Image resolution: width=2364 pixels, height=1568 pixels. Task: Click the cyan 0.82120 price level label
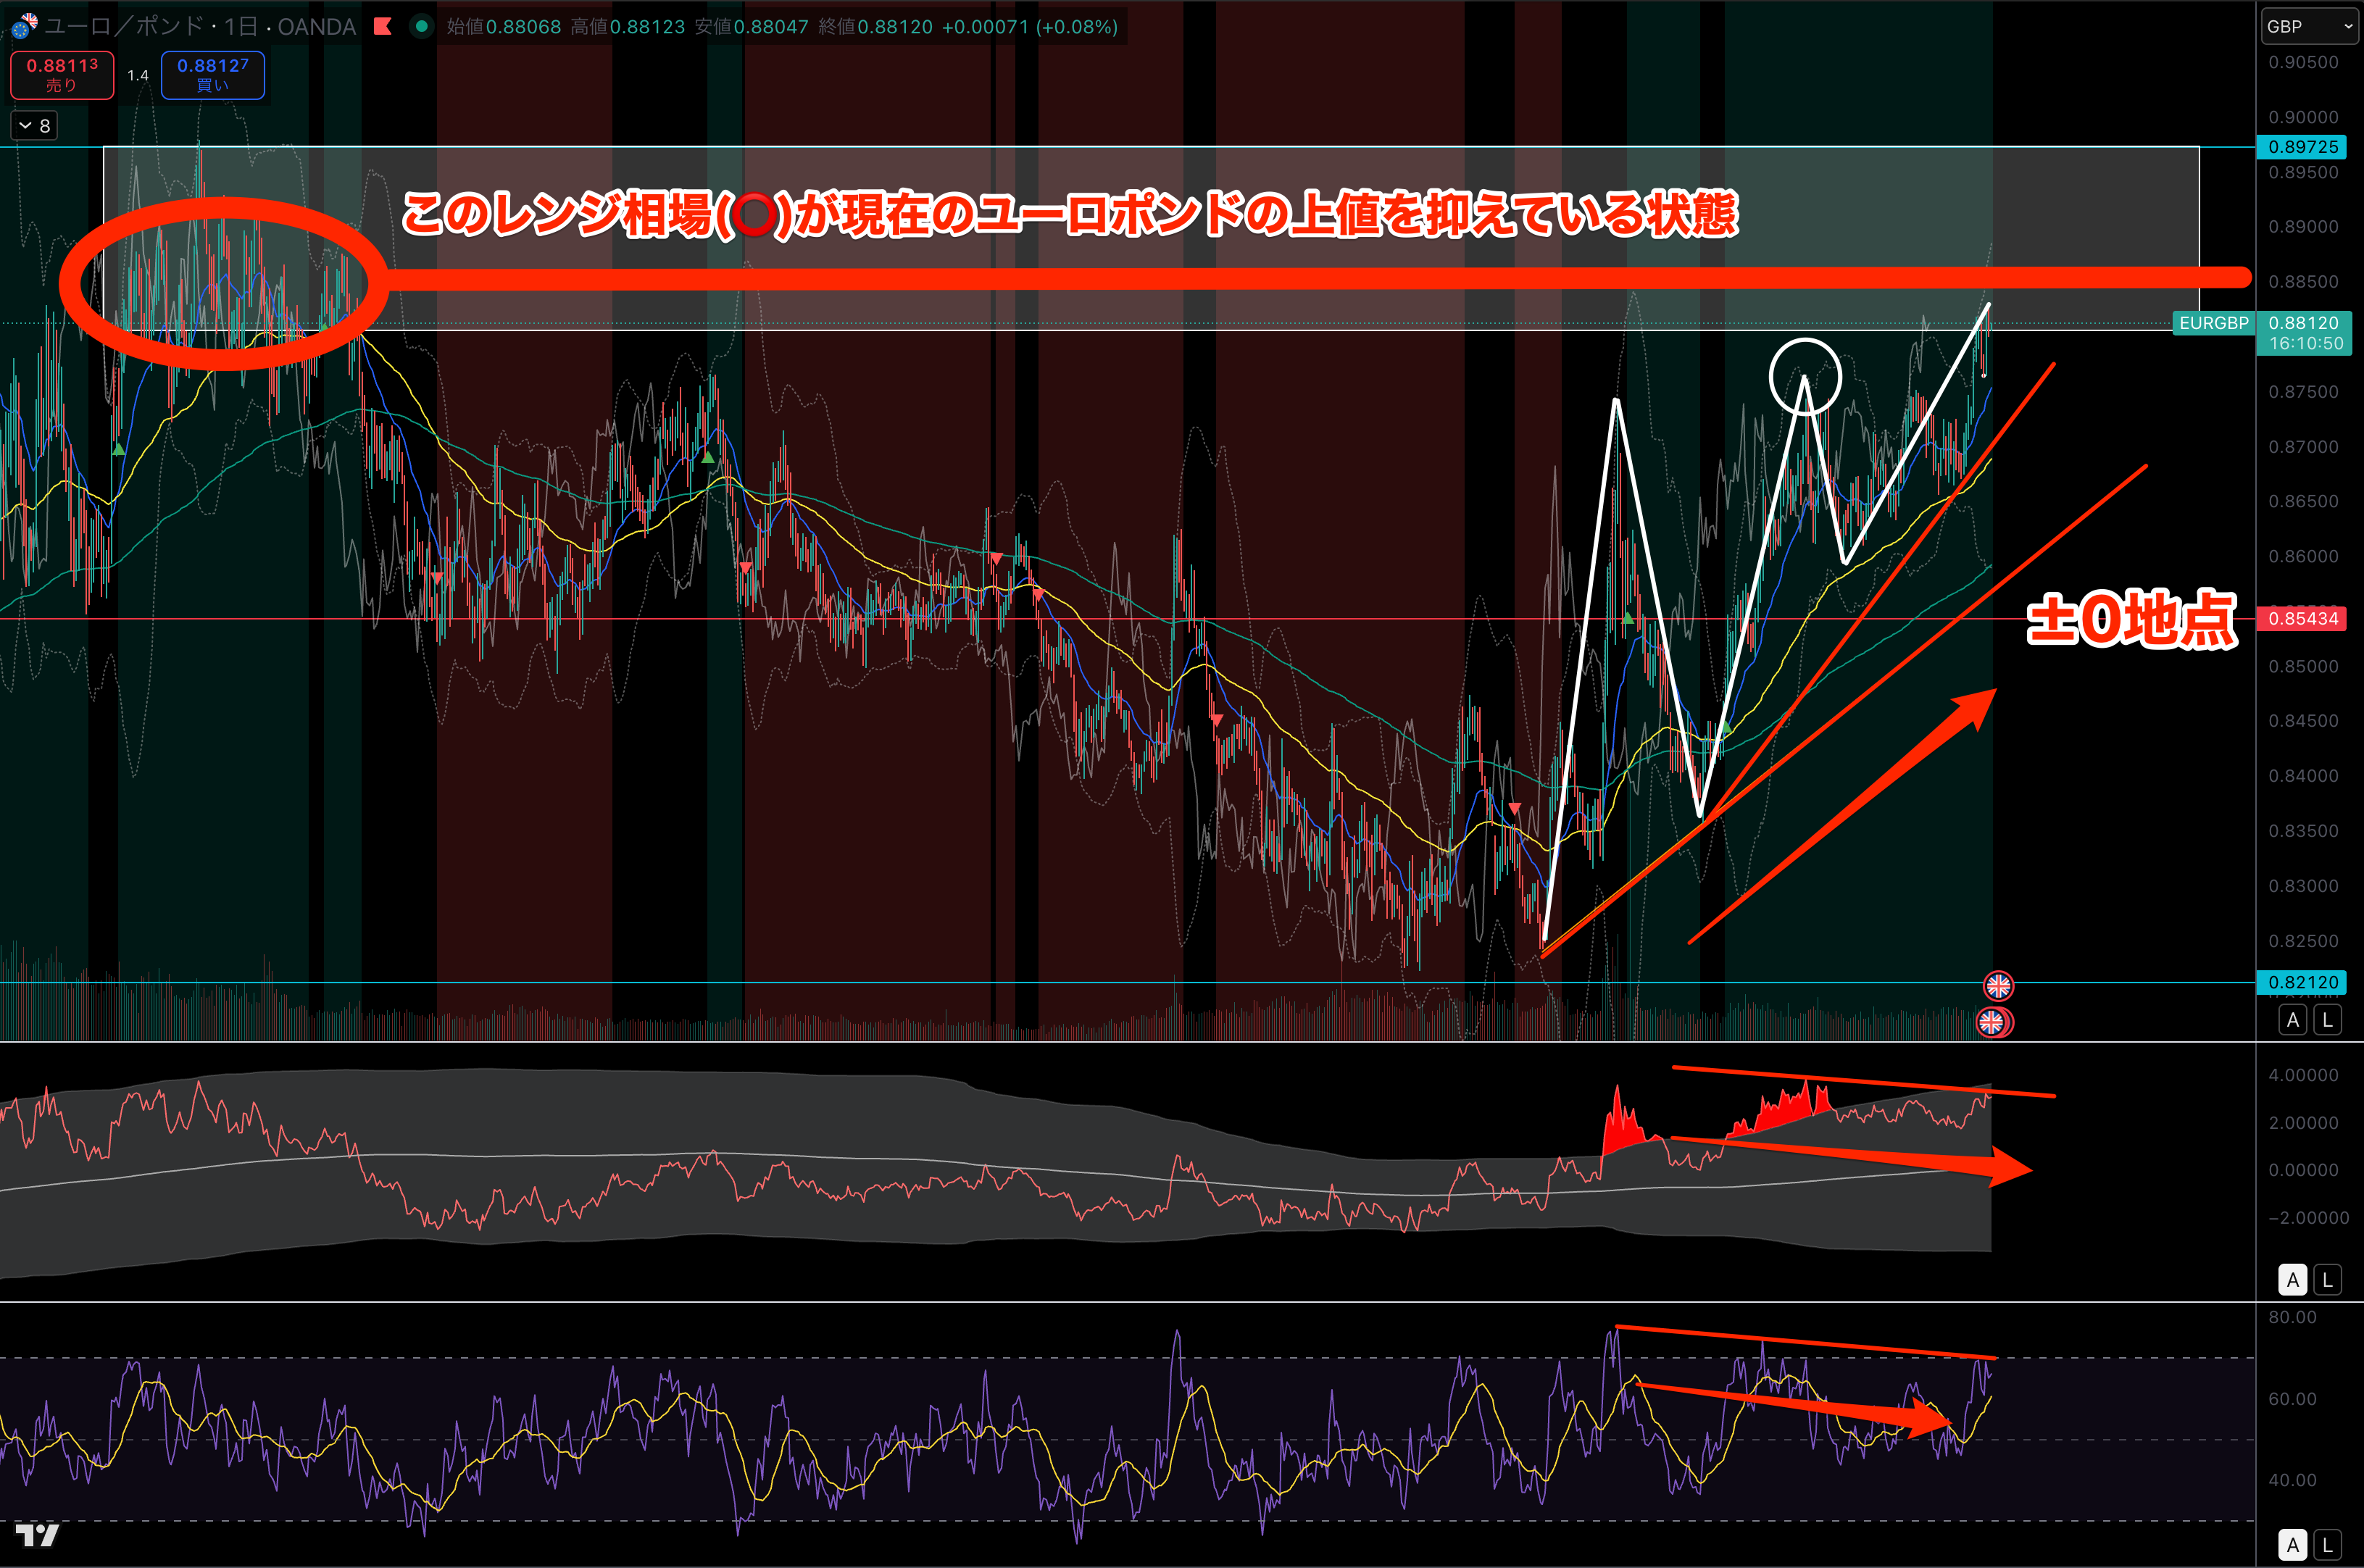[2303, 982]
